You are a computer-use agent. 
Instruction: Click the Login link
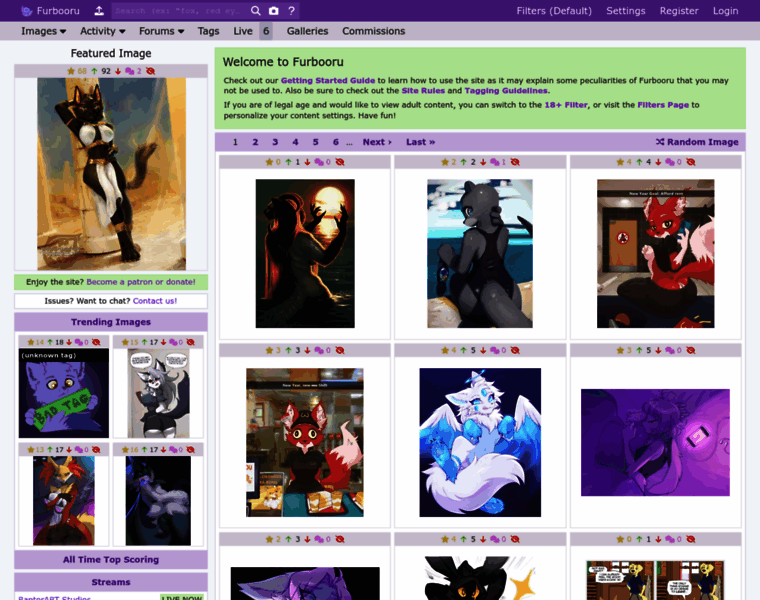[726, 11]
